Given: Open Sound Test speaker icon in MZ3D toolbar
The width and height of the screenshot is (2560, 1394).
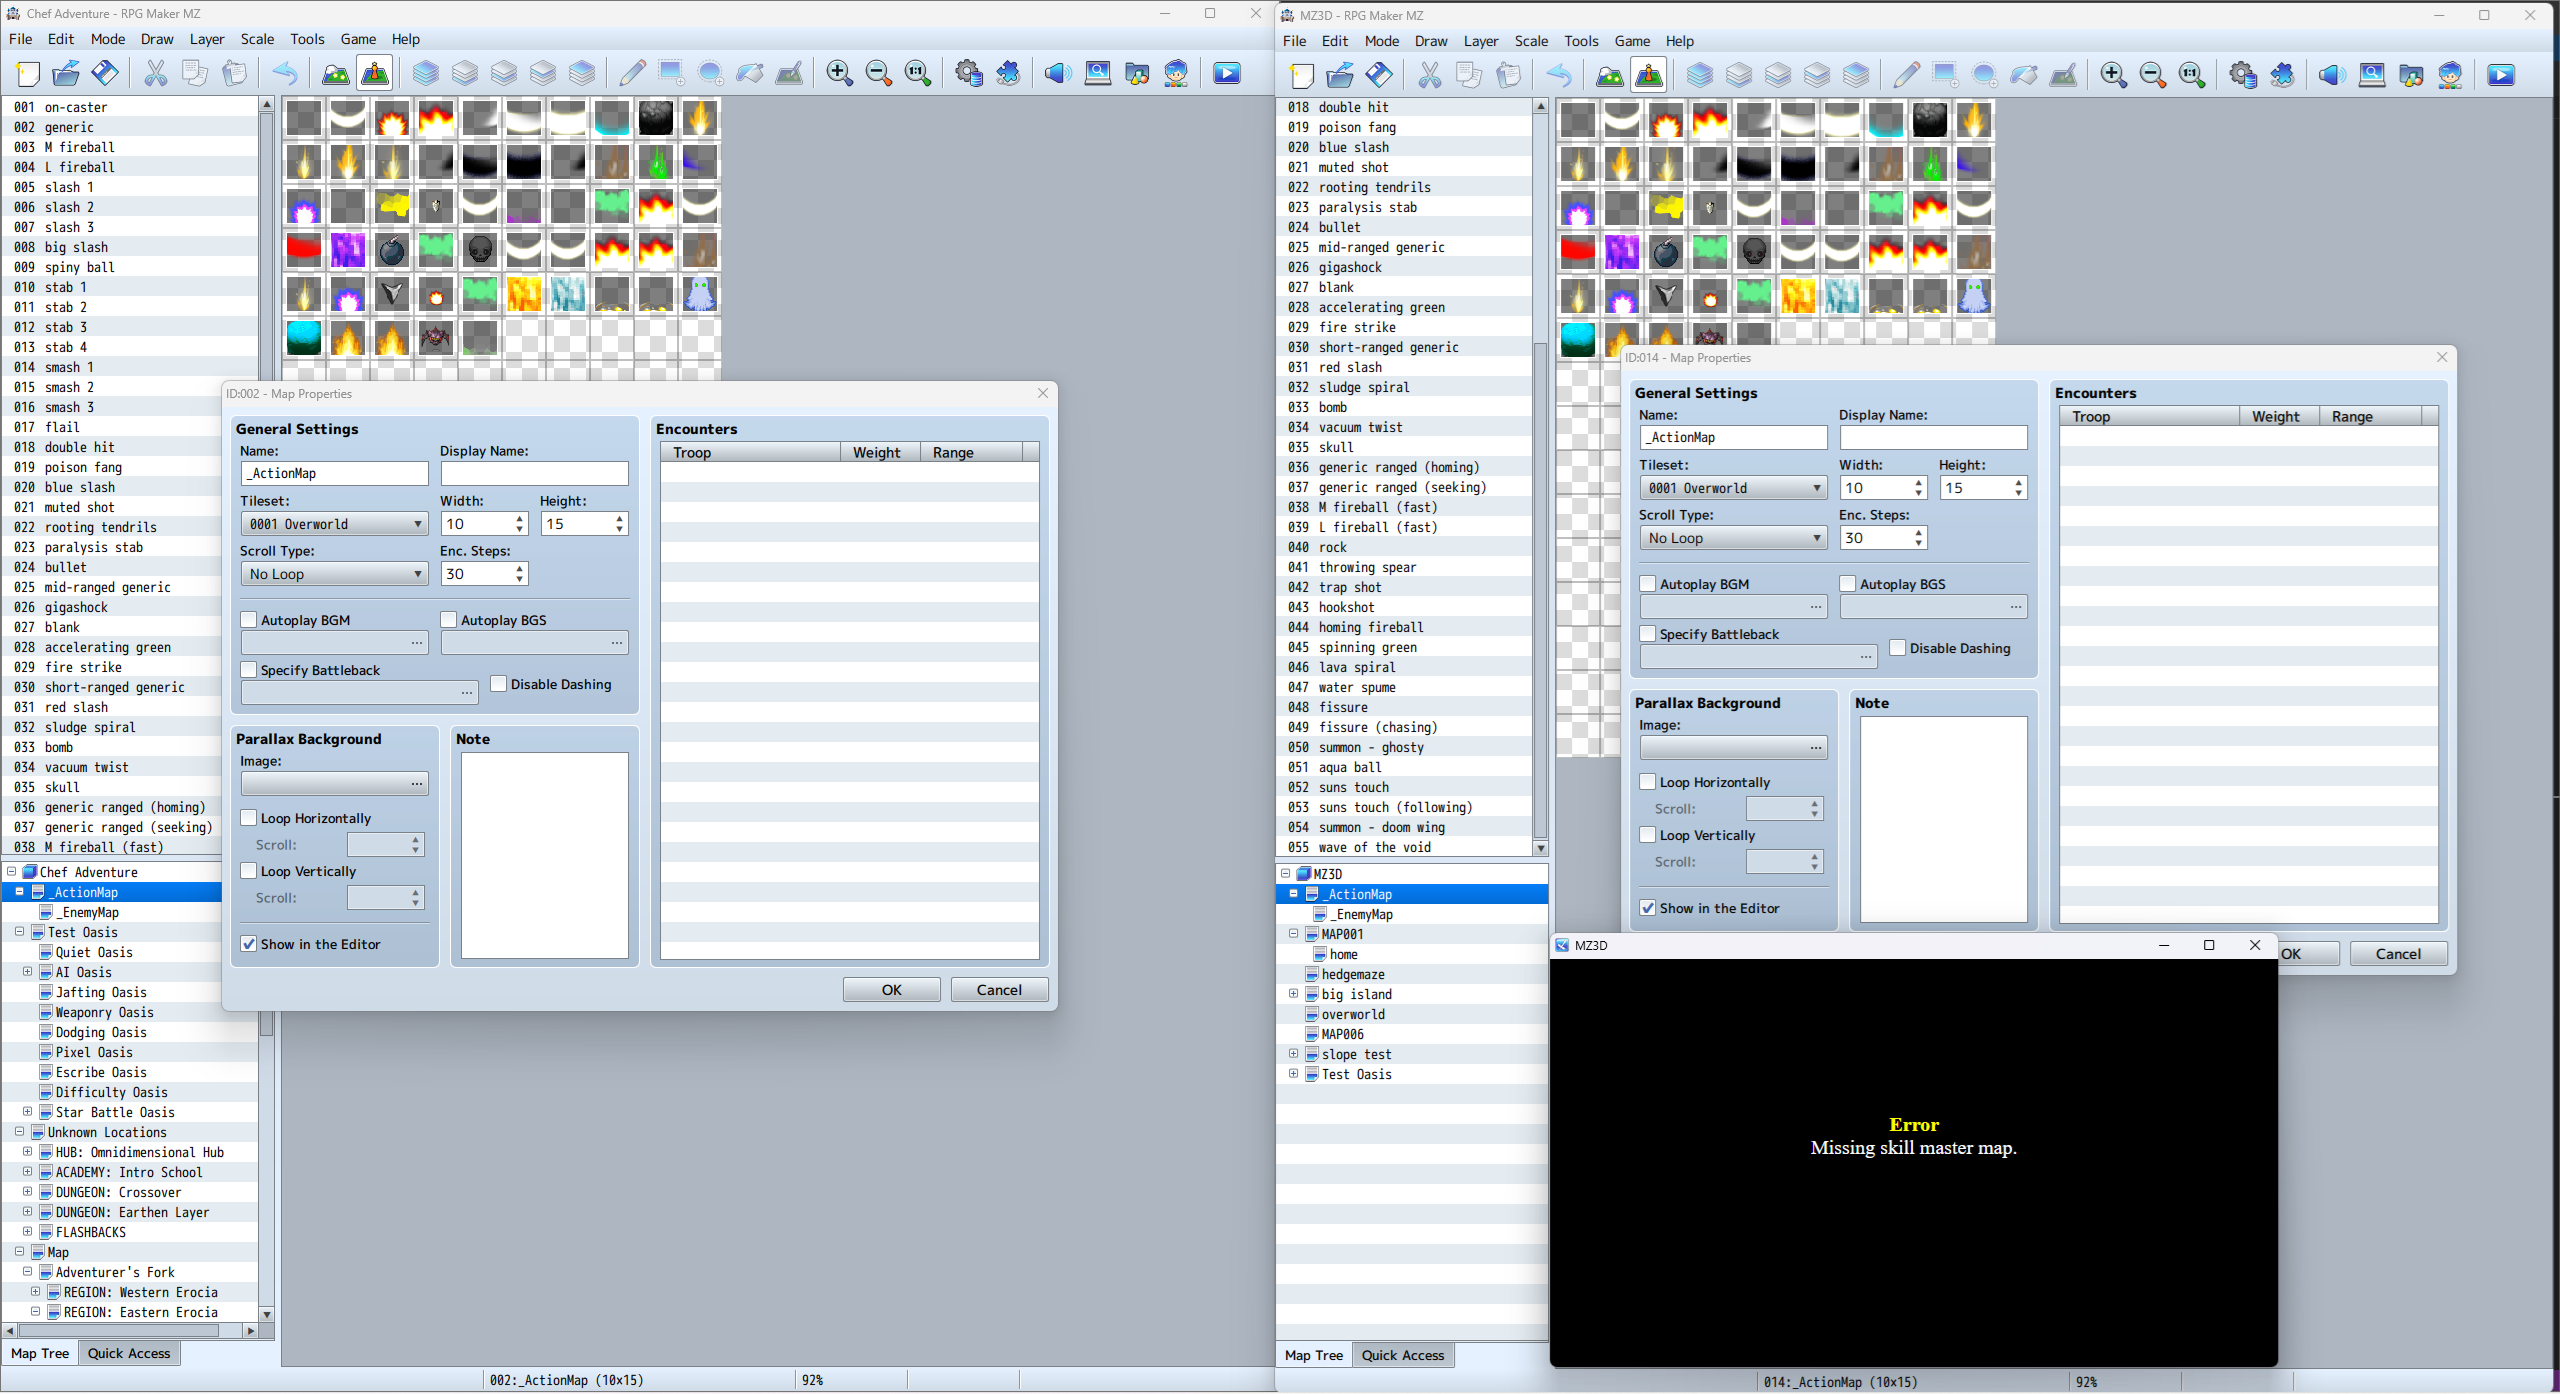Looking at the screenshot, I should [x=2332, y=75].
